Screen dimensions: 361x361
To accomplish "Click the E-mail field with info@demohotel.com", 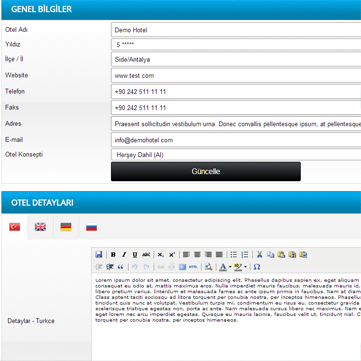I will [x=236, y=140].
